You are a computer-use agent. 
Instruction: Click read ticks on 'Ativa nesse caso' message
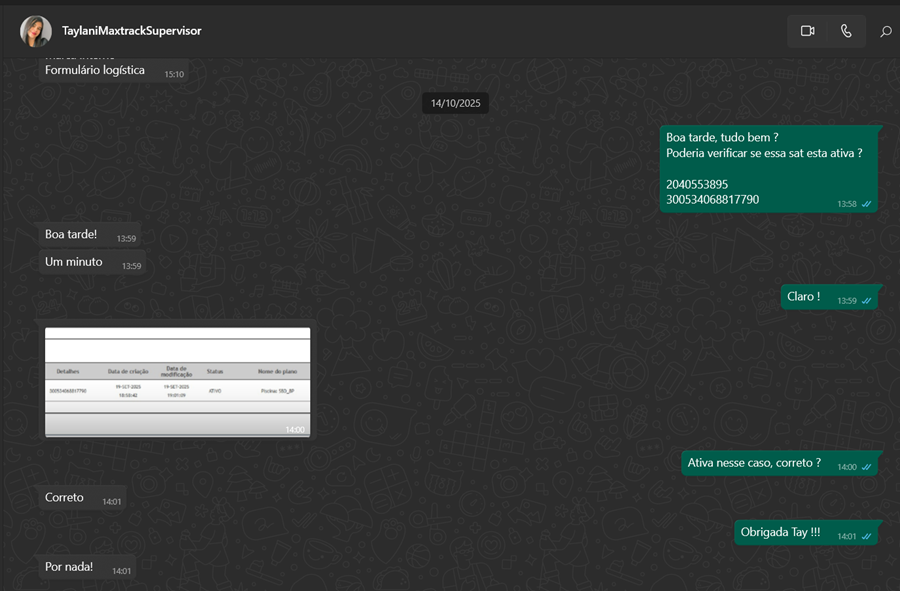pyautogui.click(x=867, y=467)
